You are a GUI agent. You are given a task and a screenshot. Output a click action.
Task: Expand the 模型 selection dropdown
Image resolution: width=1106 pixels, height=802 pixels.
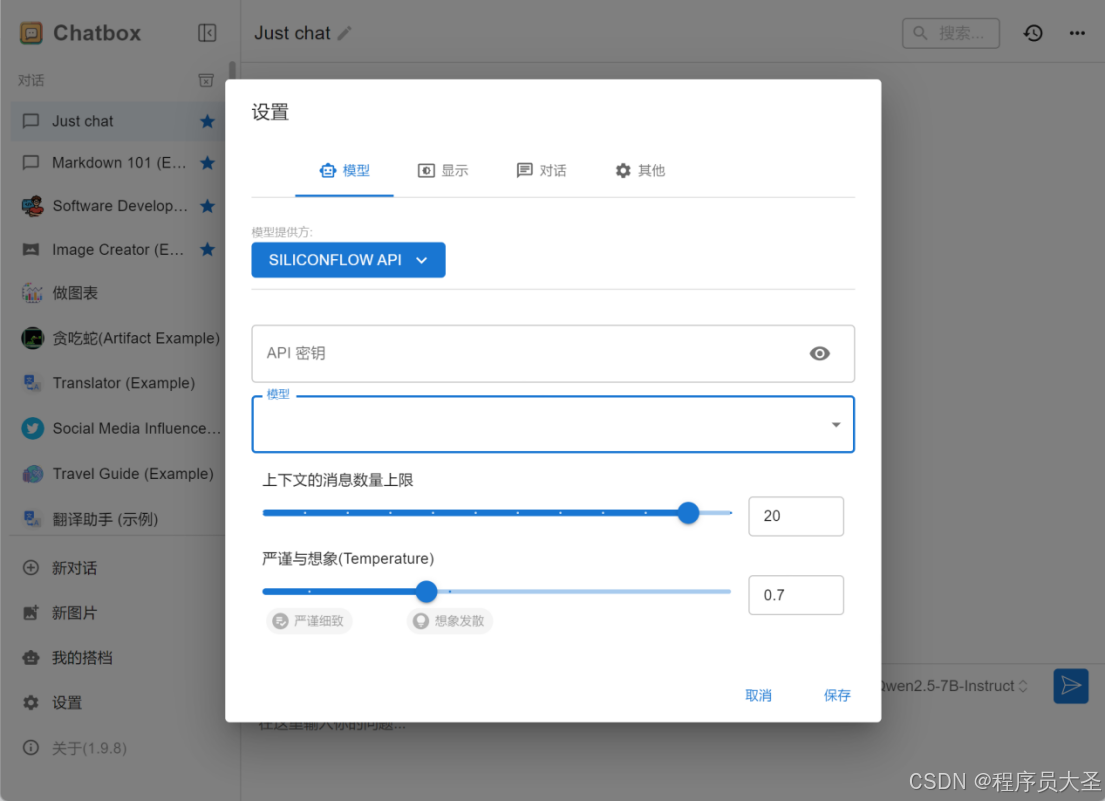point(553,425)
